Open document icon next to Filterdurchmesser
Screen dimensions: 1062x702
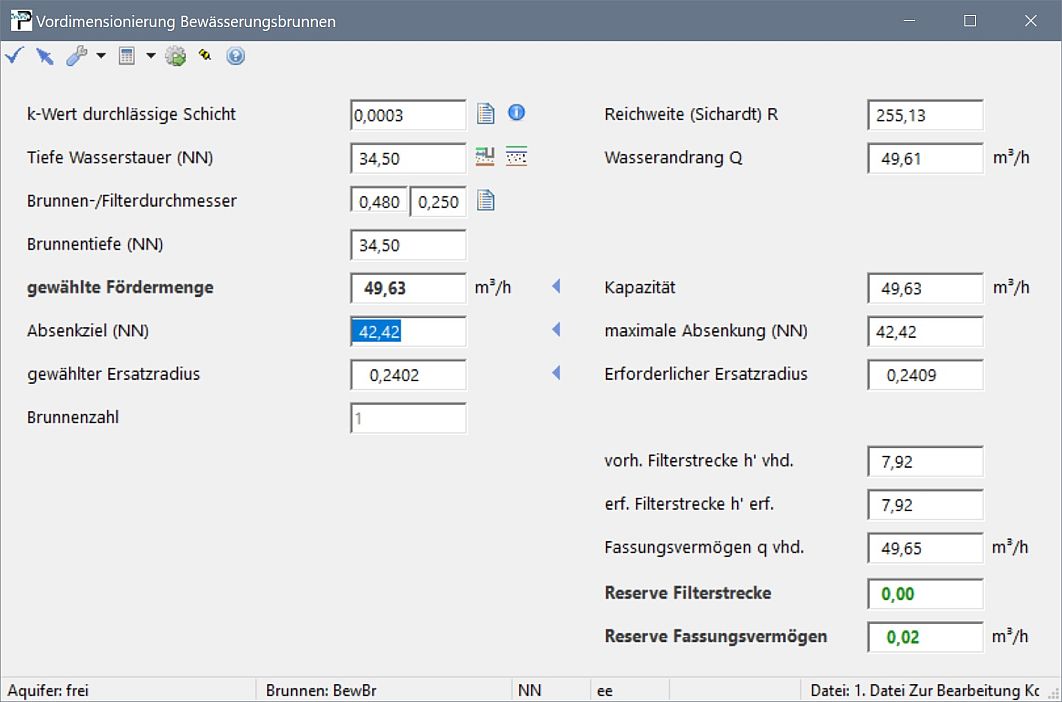coord(486,201)
